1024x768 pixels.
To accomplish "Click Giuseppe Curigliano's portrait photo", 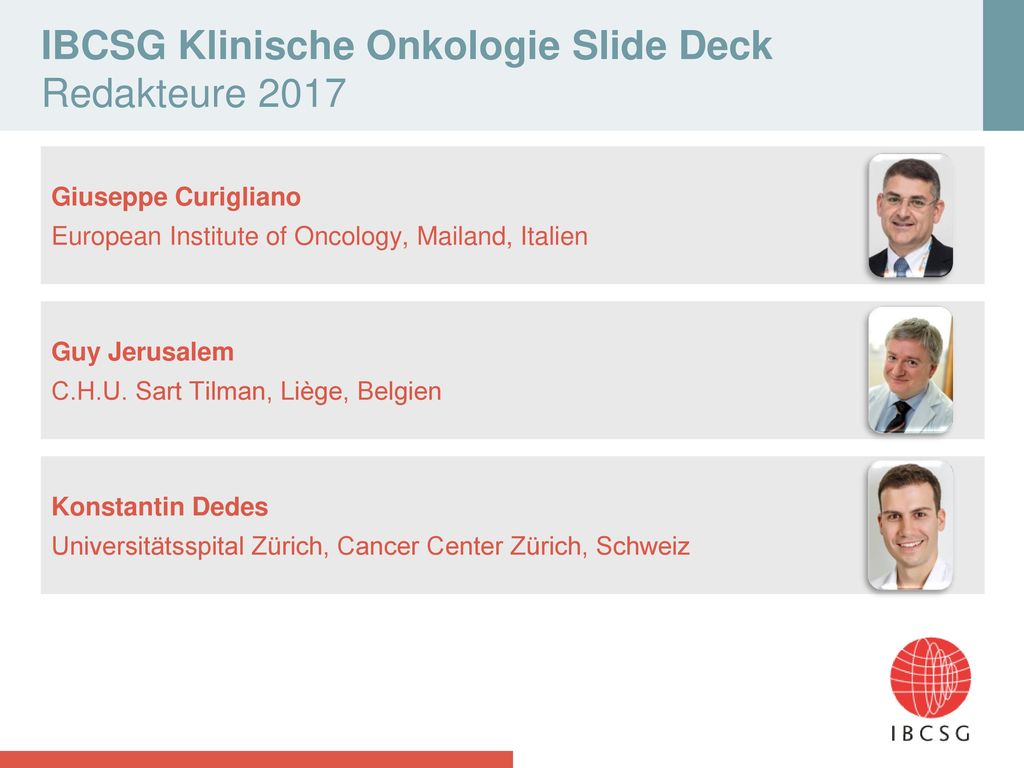I will tap(910, 216).
